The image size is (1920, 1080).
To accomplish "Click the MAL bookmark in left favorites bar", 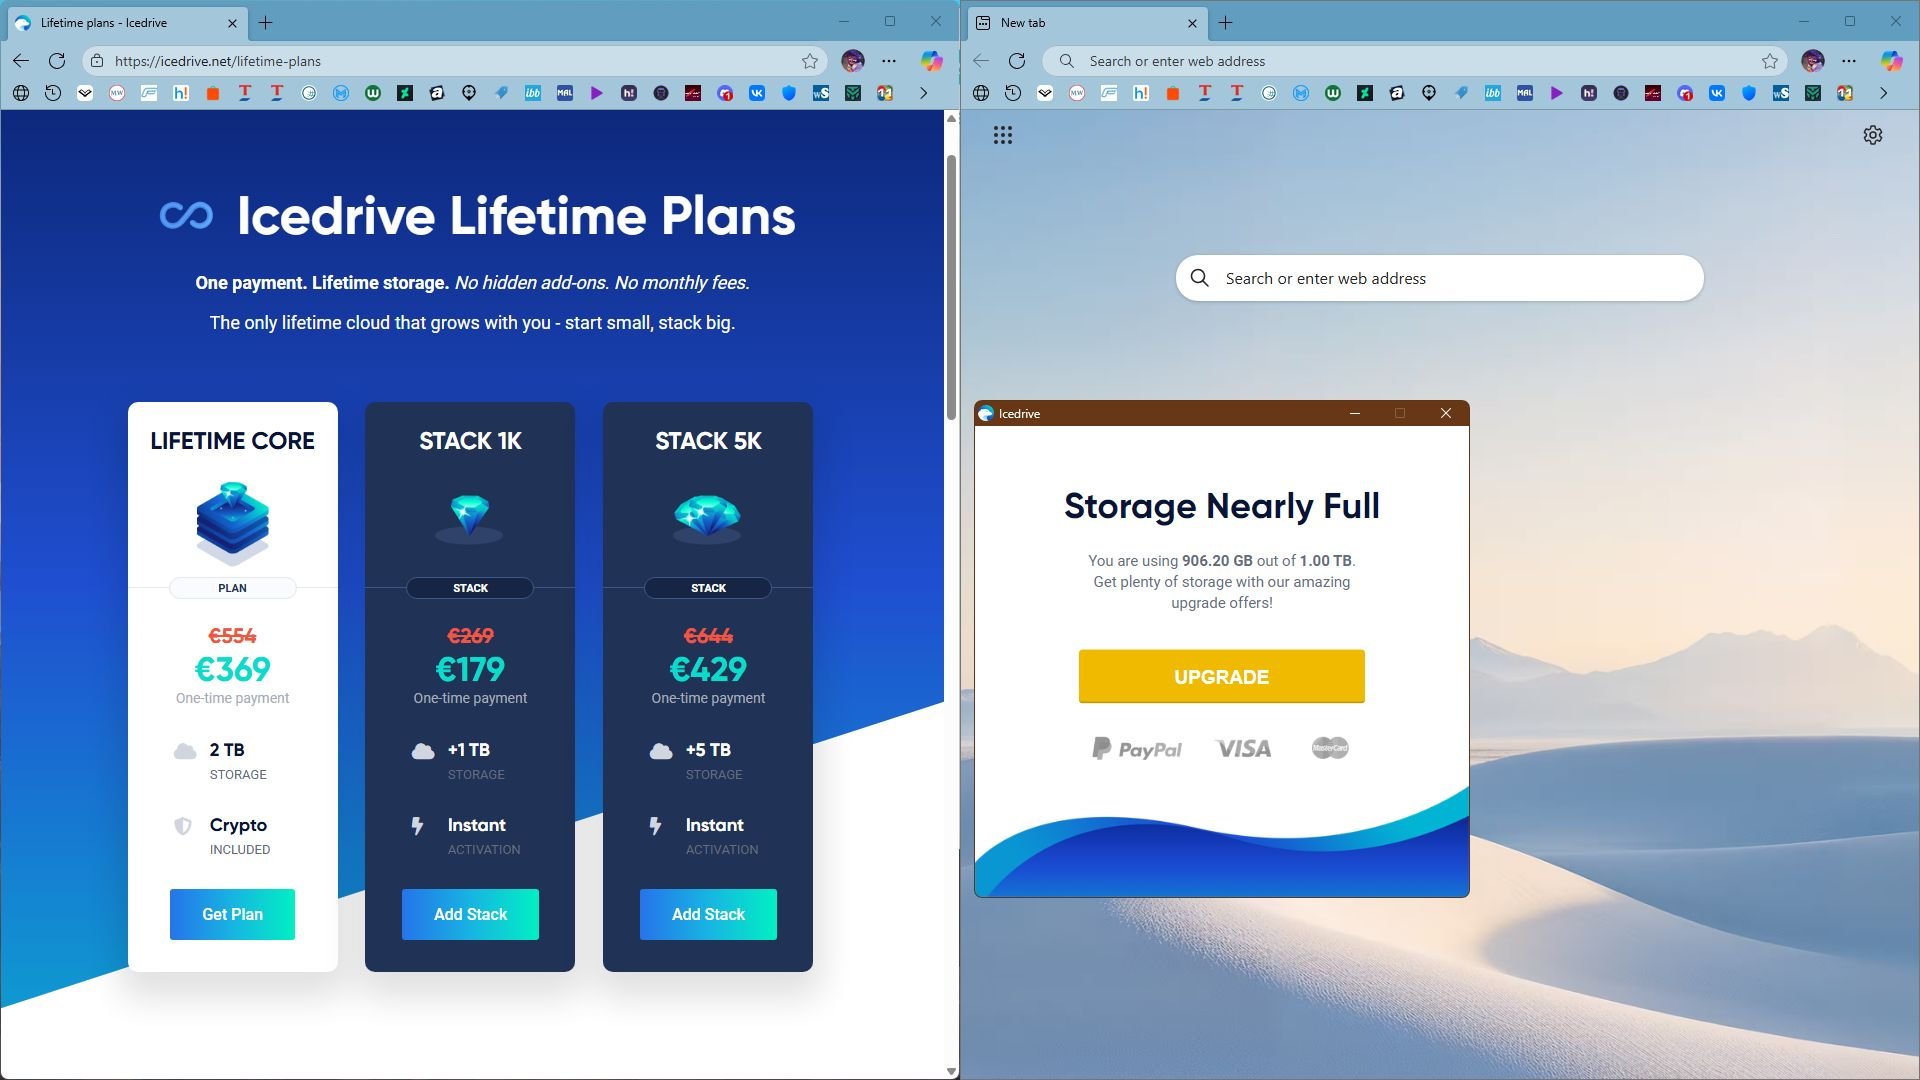I will click(x=565, y=93).
